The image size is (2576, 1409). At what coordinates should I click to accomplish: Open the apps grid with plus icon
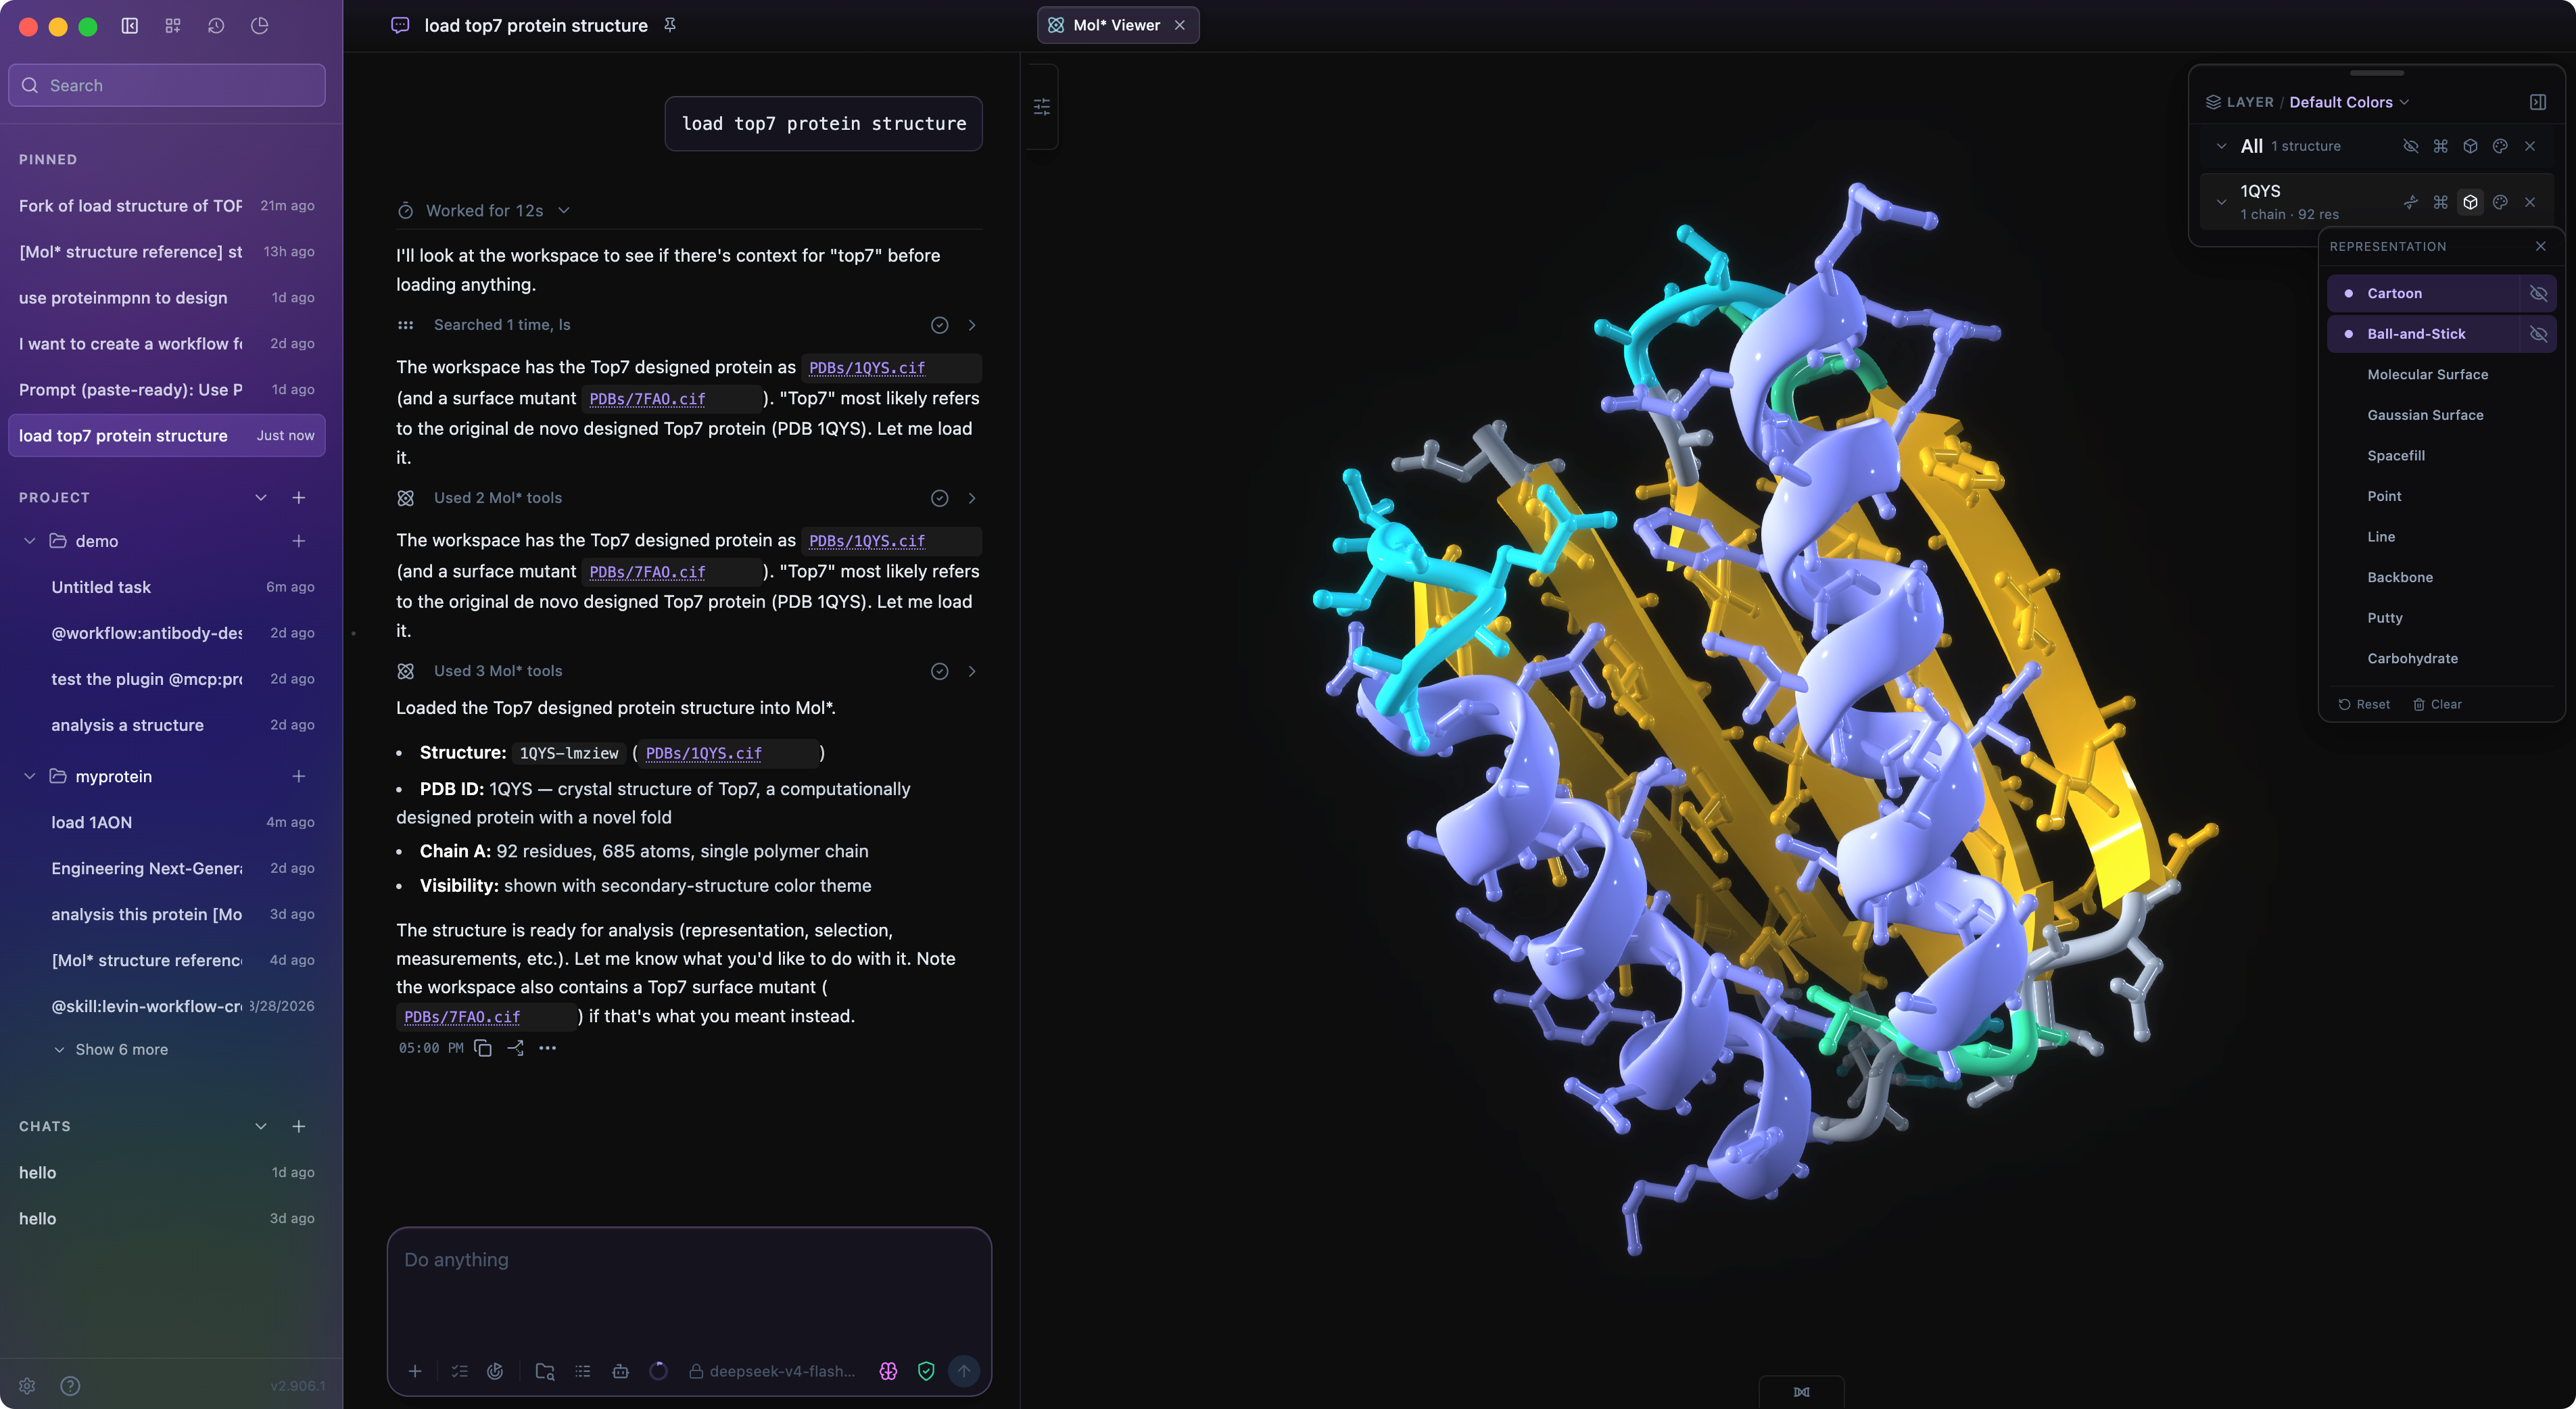point(173,26)
